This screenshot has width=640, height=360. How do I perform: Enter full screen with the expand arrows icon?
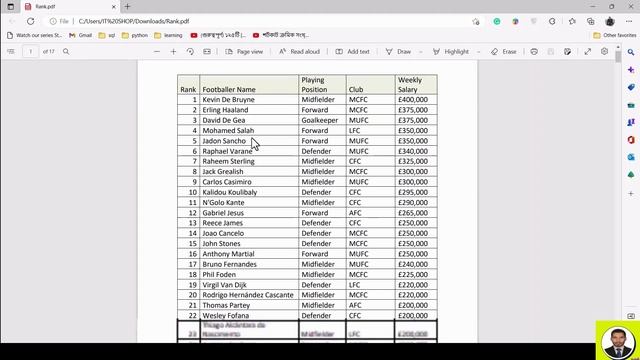[x=588, y=52]
